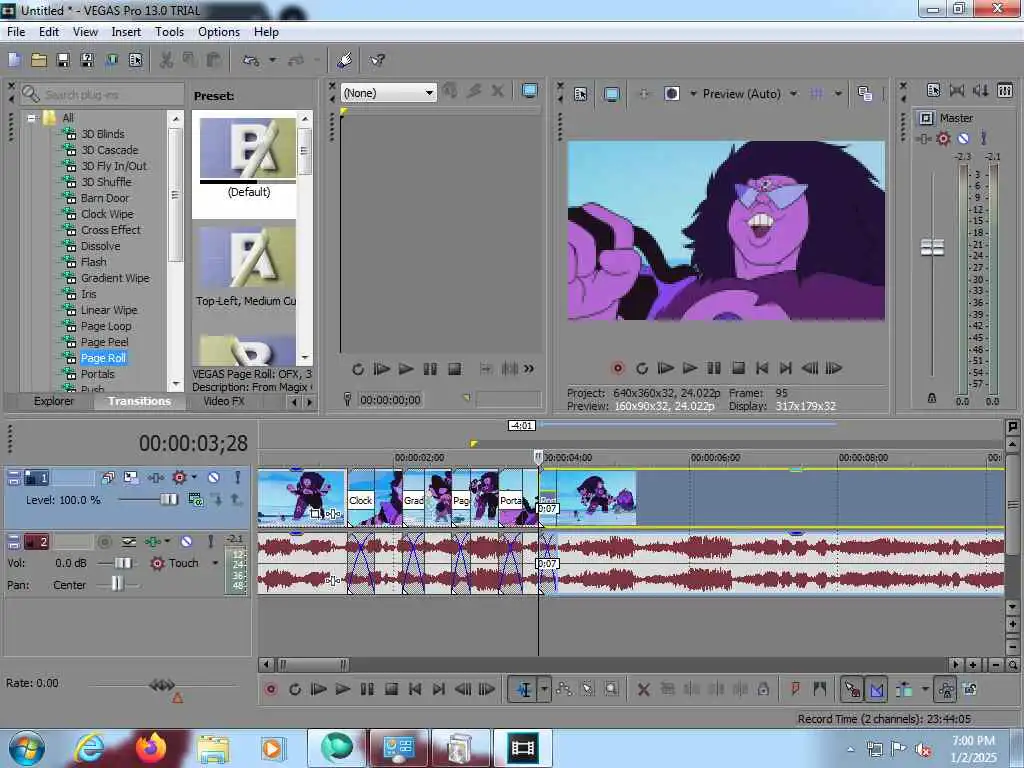Create a new project from the toolbar

[x=14, y=60]
